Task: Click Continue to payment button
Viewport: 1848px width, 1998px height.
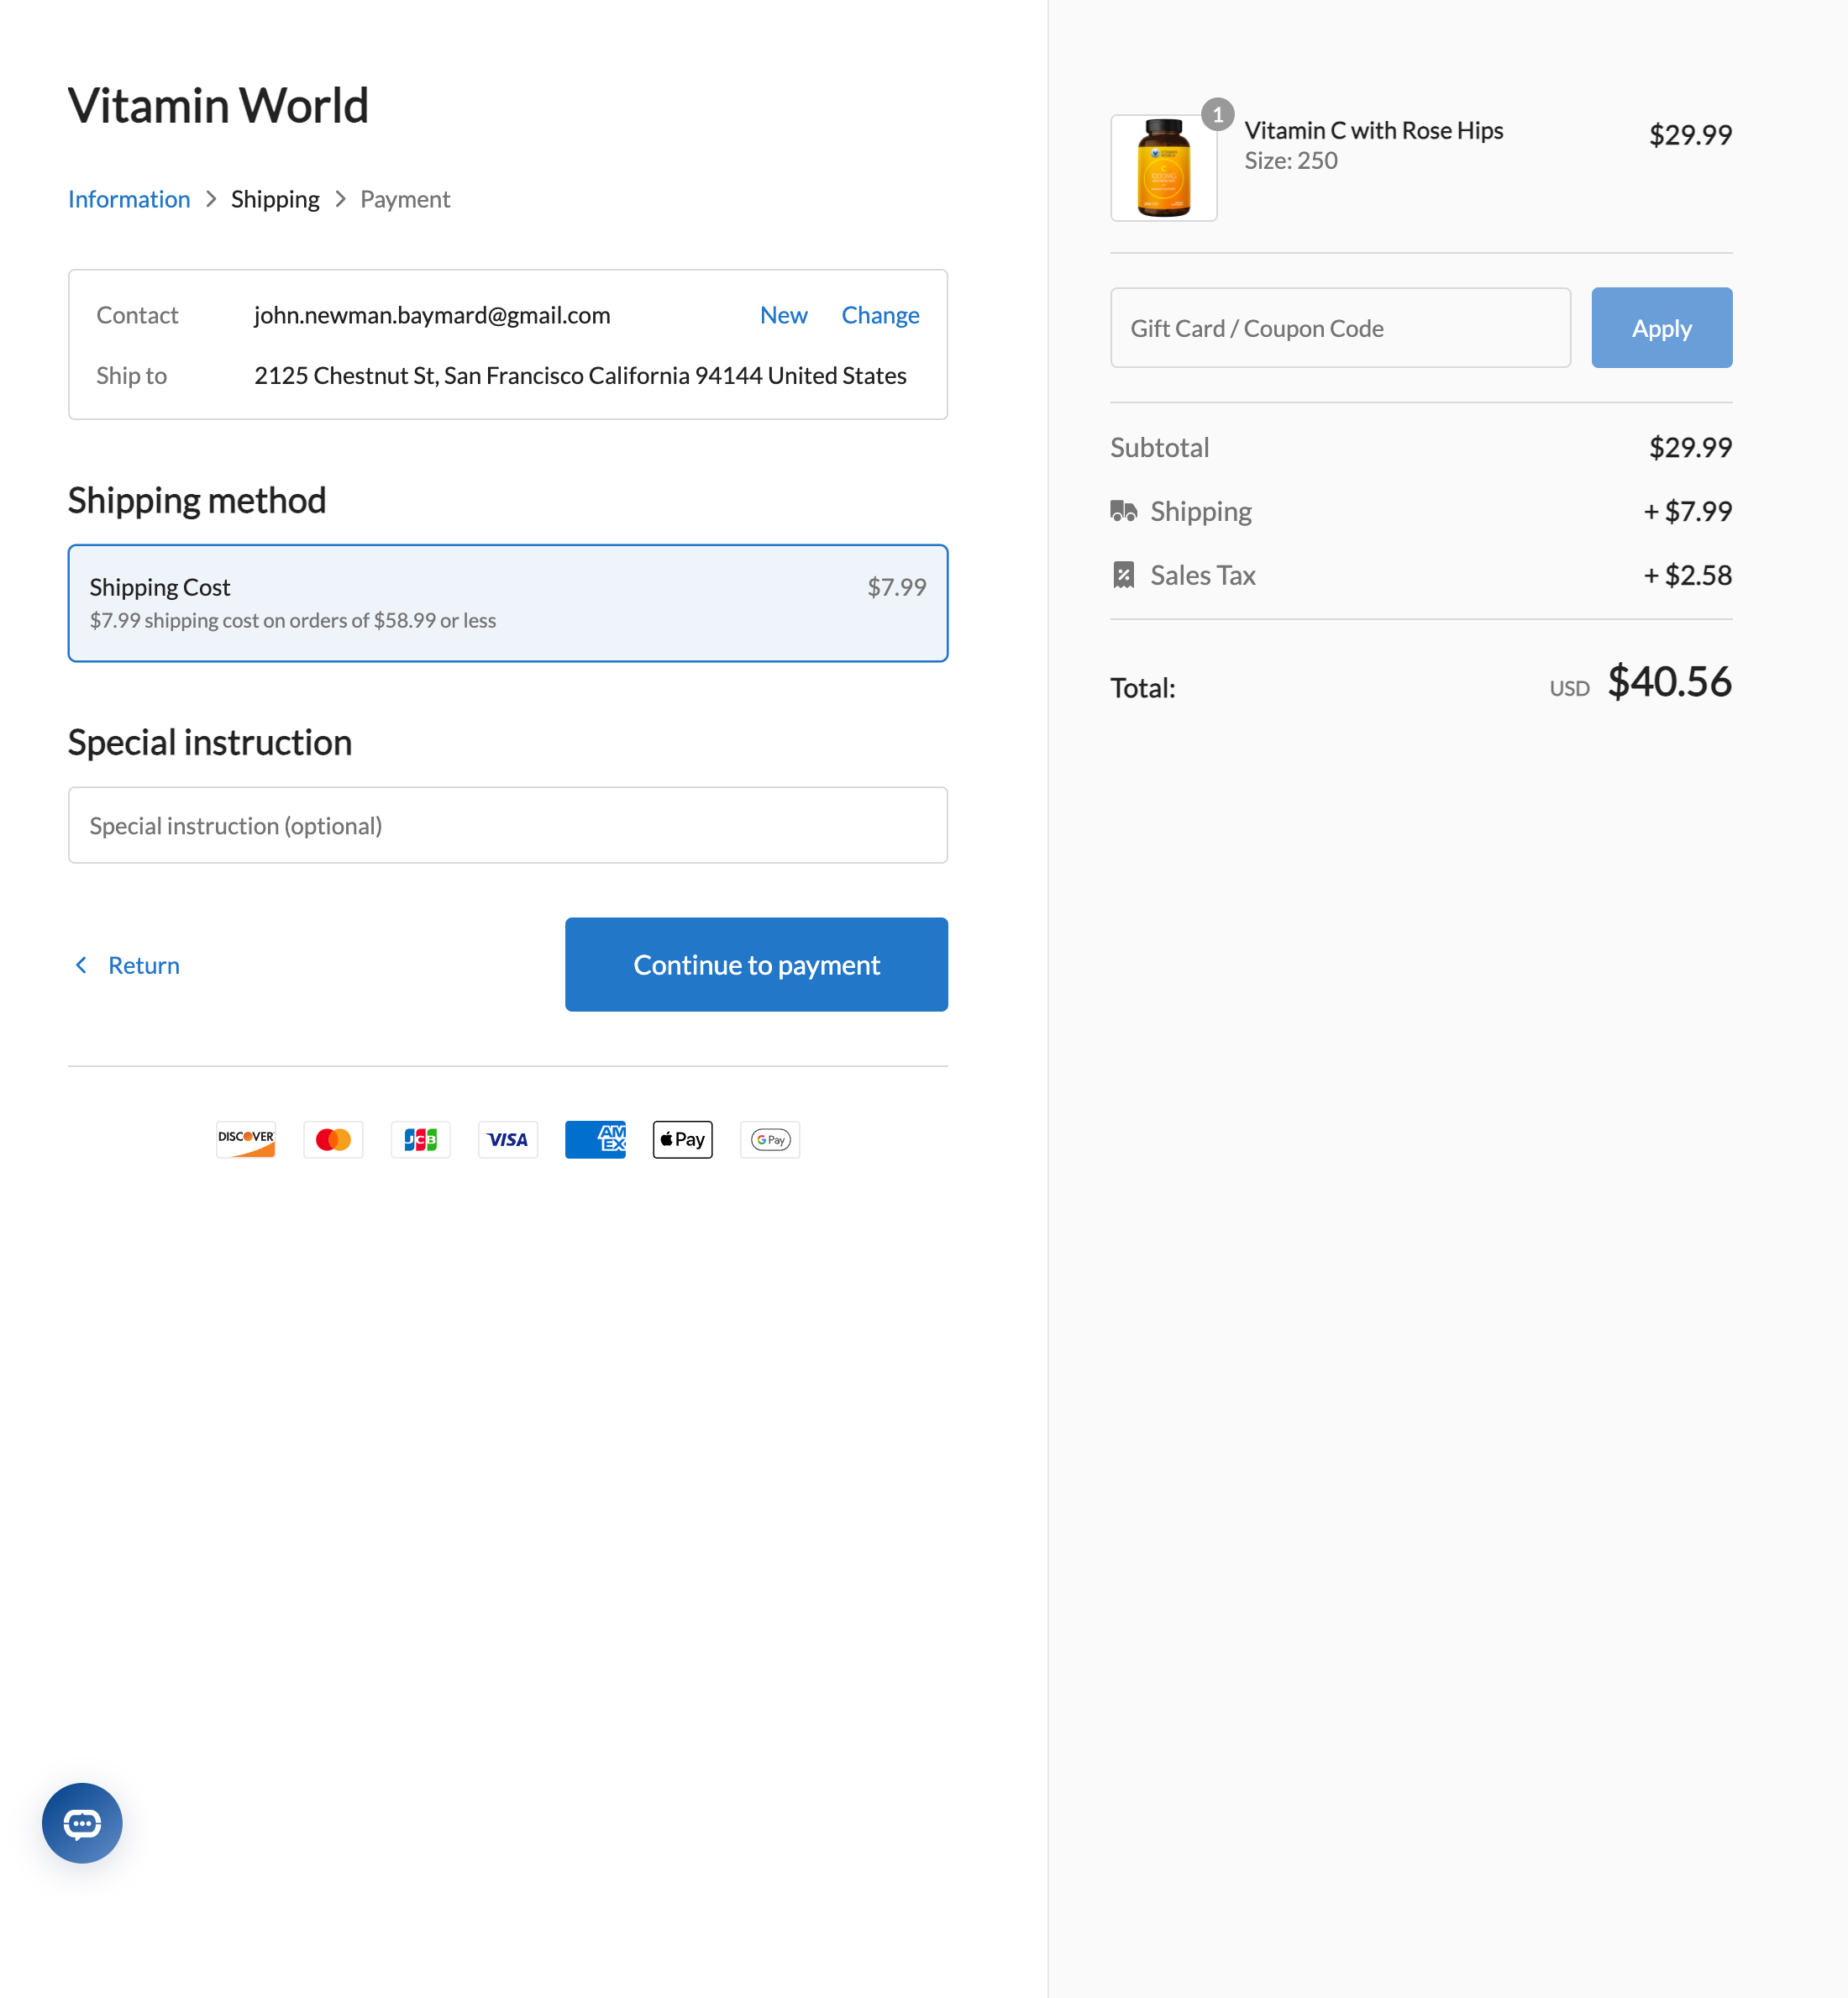Action: pyautogui.click(x=756, y=964)
